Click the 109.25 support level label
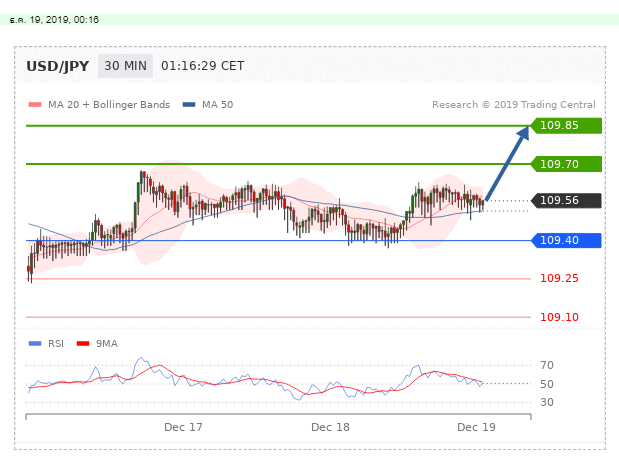This screenshot has height=462, width=619. point(559,278)
